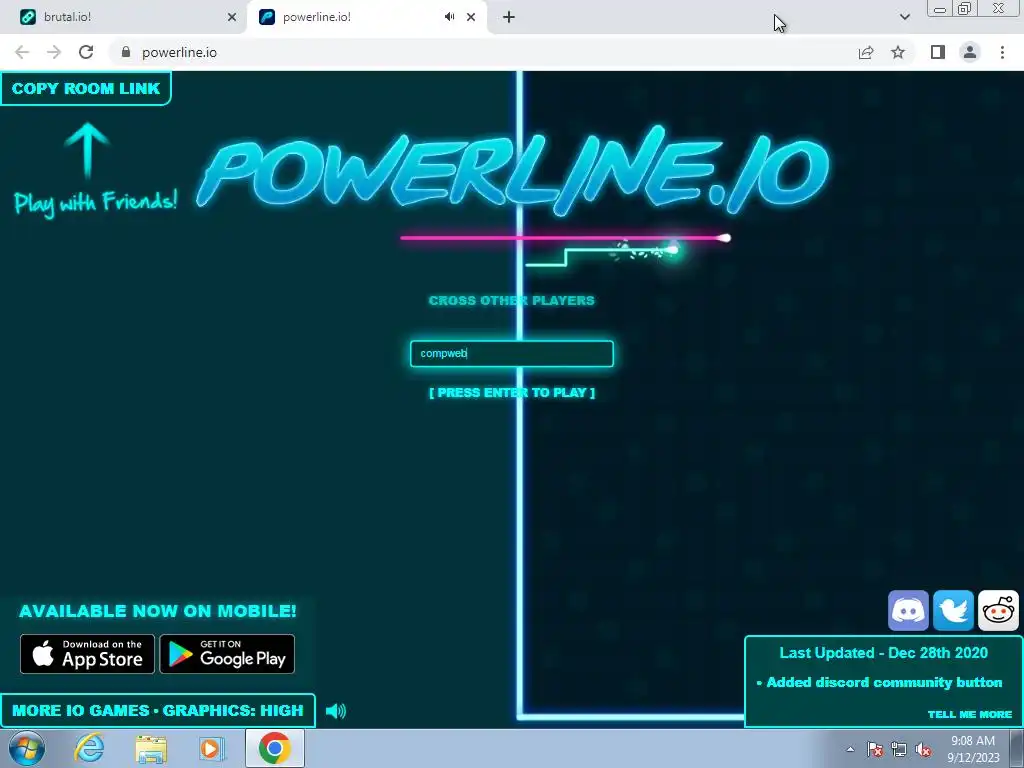
Task: Bookmark this page with star icon
Action: point(898,52)
